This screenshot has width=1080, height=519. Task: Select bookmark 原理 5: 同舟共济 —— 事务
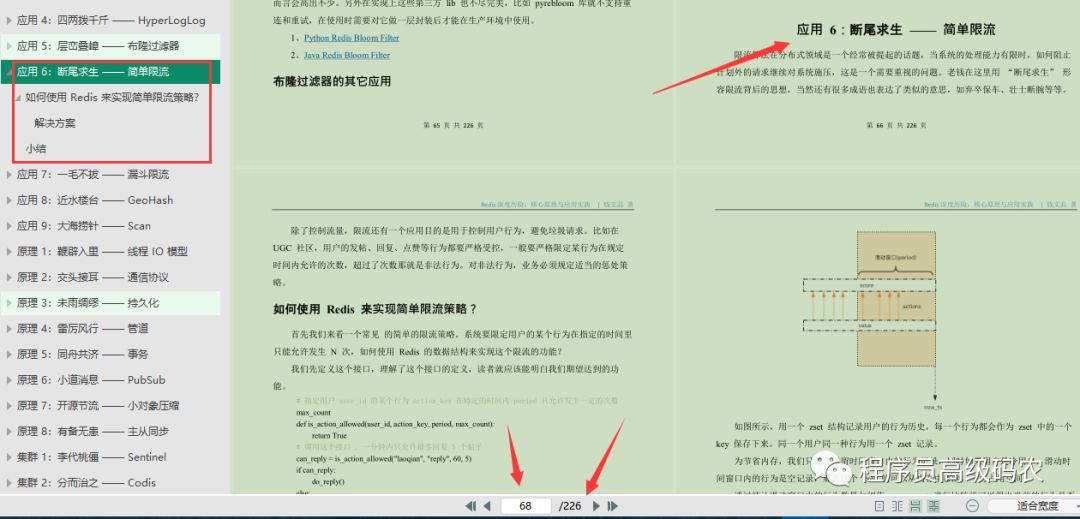point(83,354)
